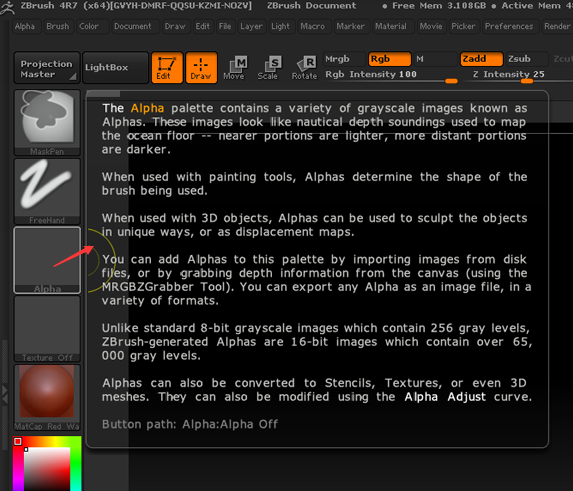The width and height of the screenshot is (573, 491).
Task: Toggle Draw mode icon
Action: (x=201, y=68)
